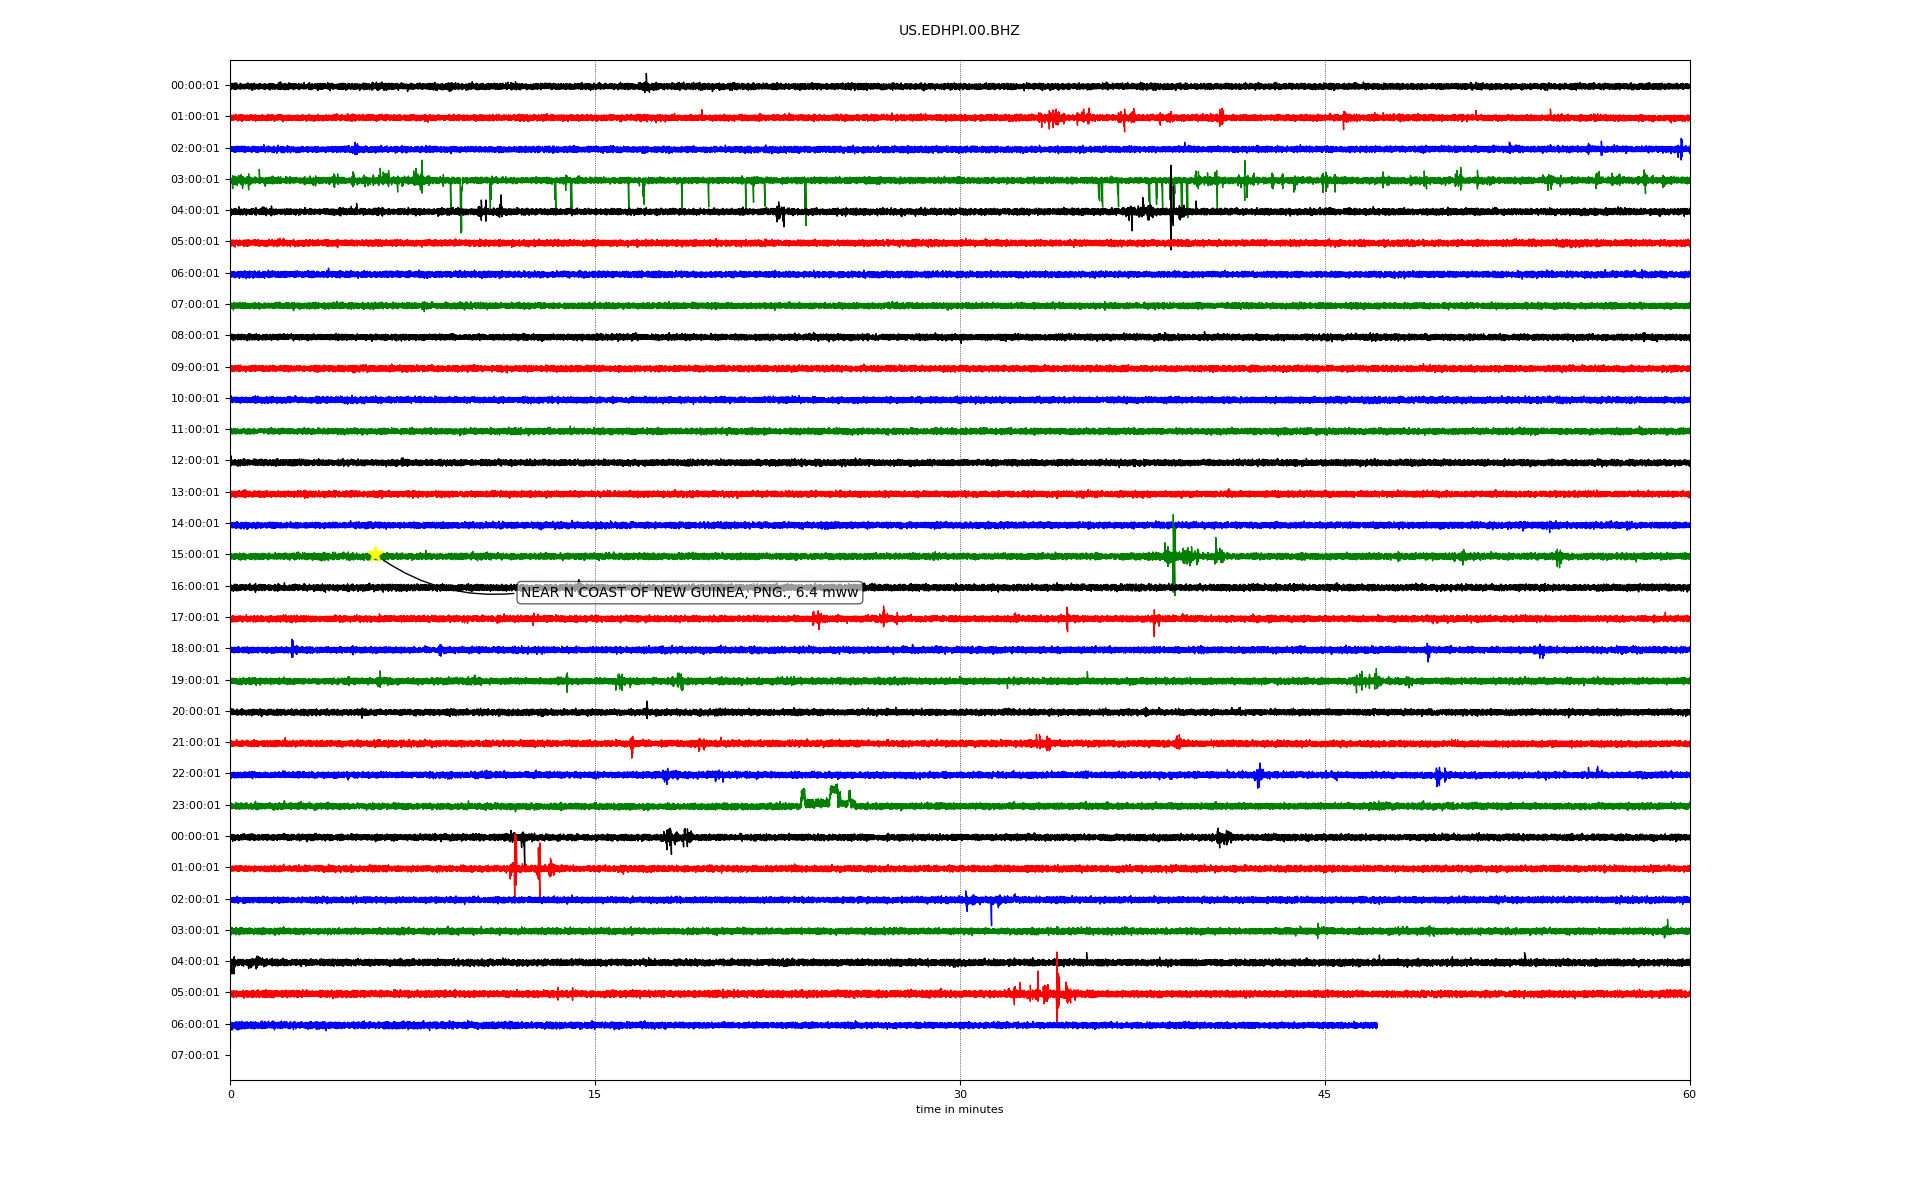This screenshot has width=1920, height=1200.
Task: Click the large green spike in 15:00:01 trace
Action: (1173, 555)
